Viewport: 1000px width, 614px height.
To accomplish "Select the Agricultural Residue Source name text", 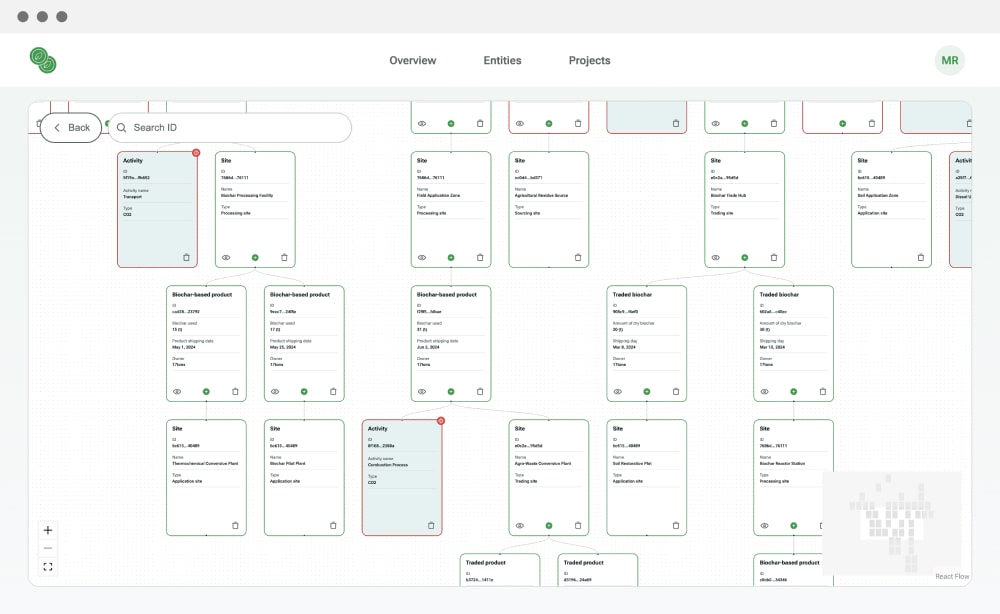I will click(x=541, y=195).
